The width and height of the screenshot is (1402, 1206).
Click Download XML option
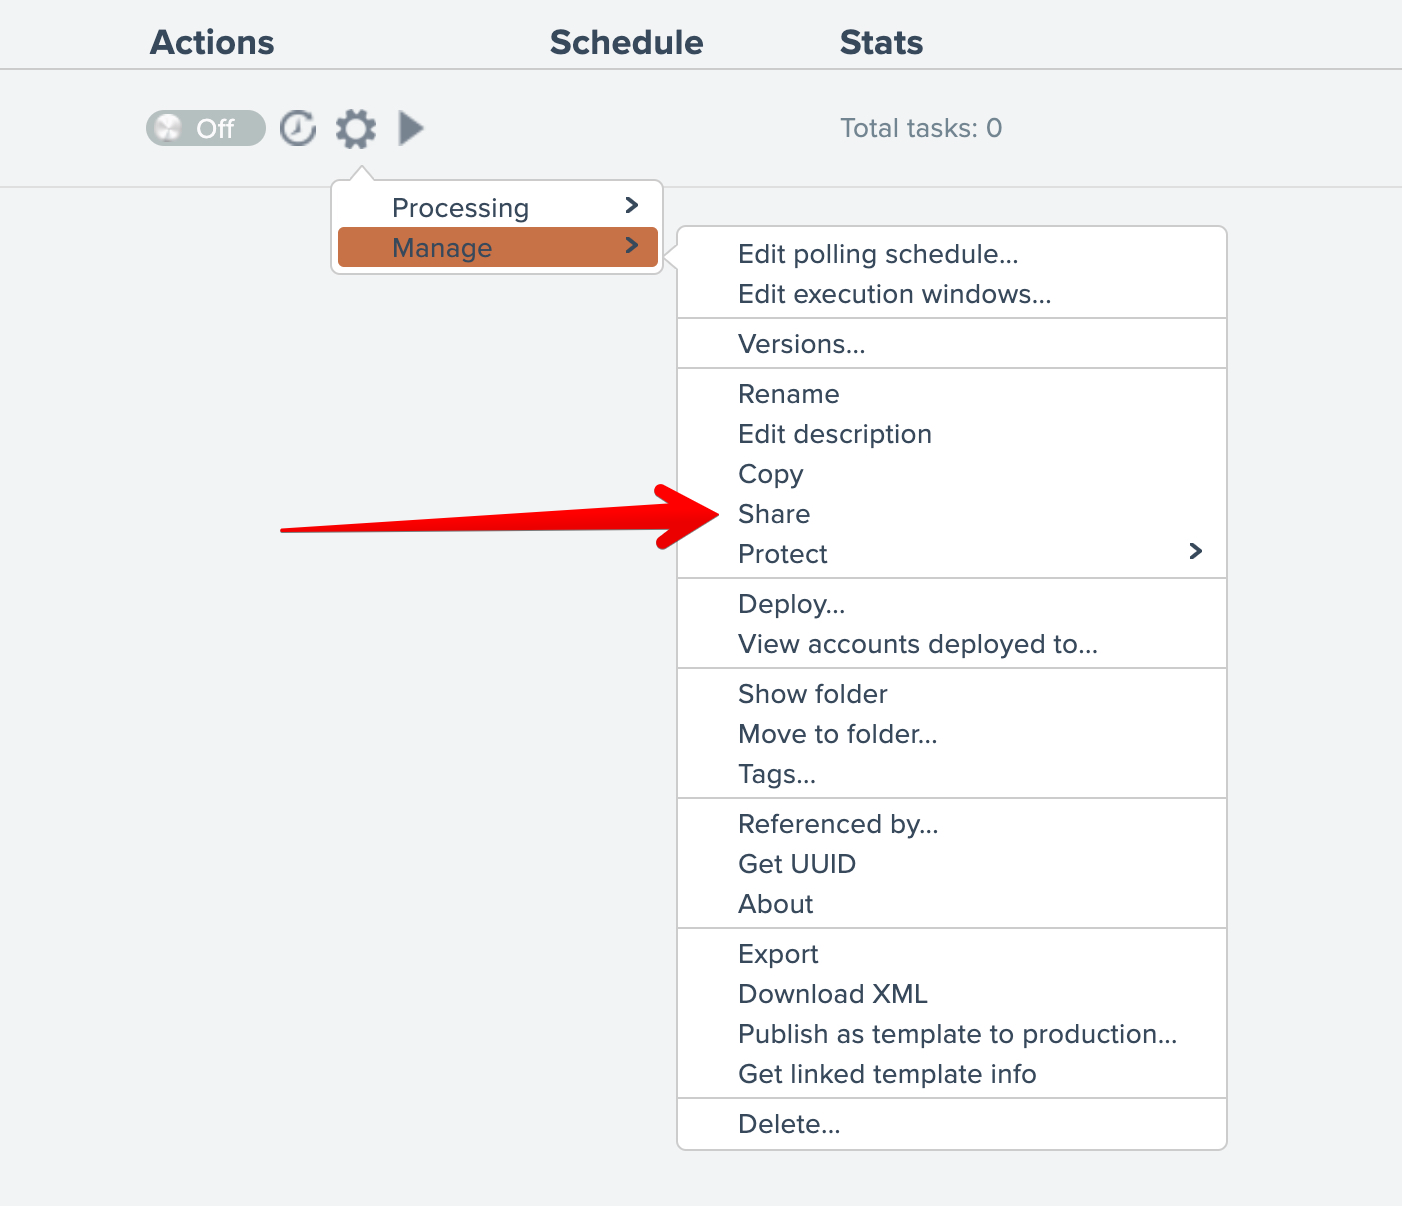(x=832, y=994)
